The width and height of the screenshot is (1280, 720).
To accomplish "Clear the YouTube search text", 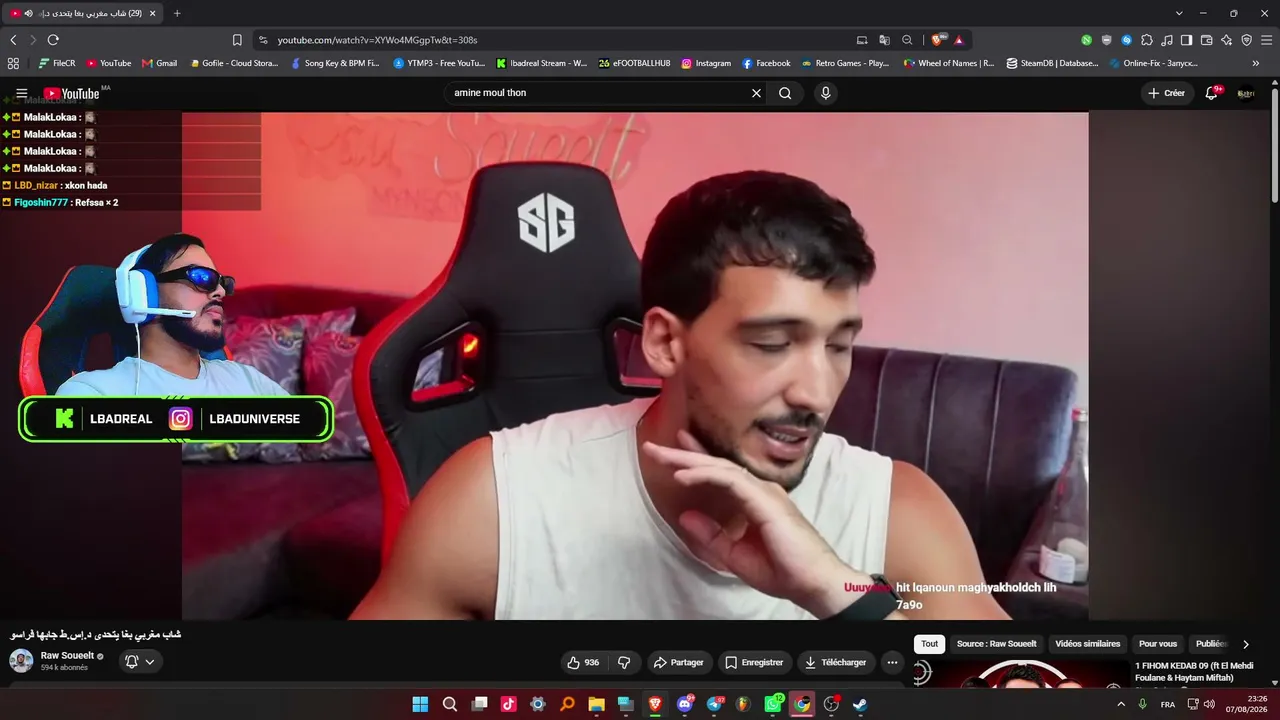I will tap(756, 93).
